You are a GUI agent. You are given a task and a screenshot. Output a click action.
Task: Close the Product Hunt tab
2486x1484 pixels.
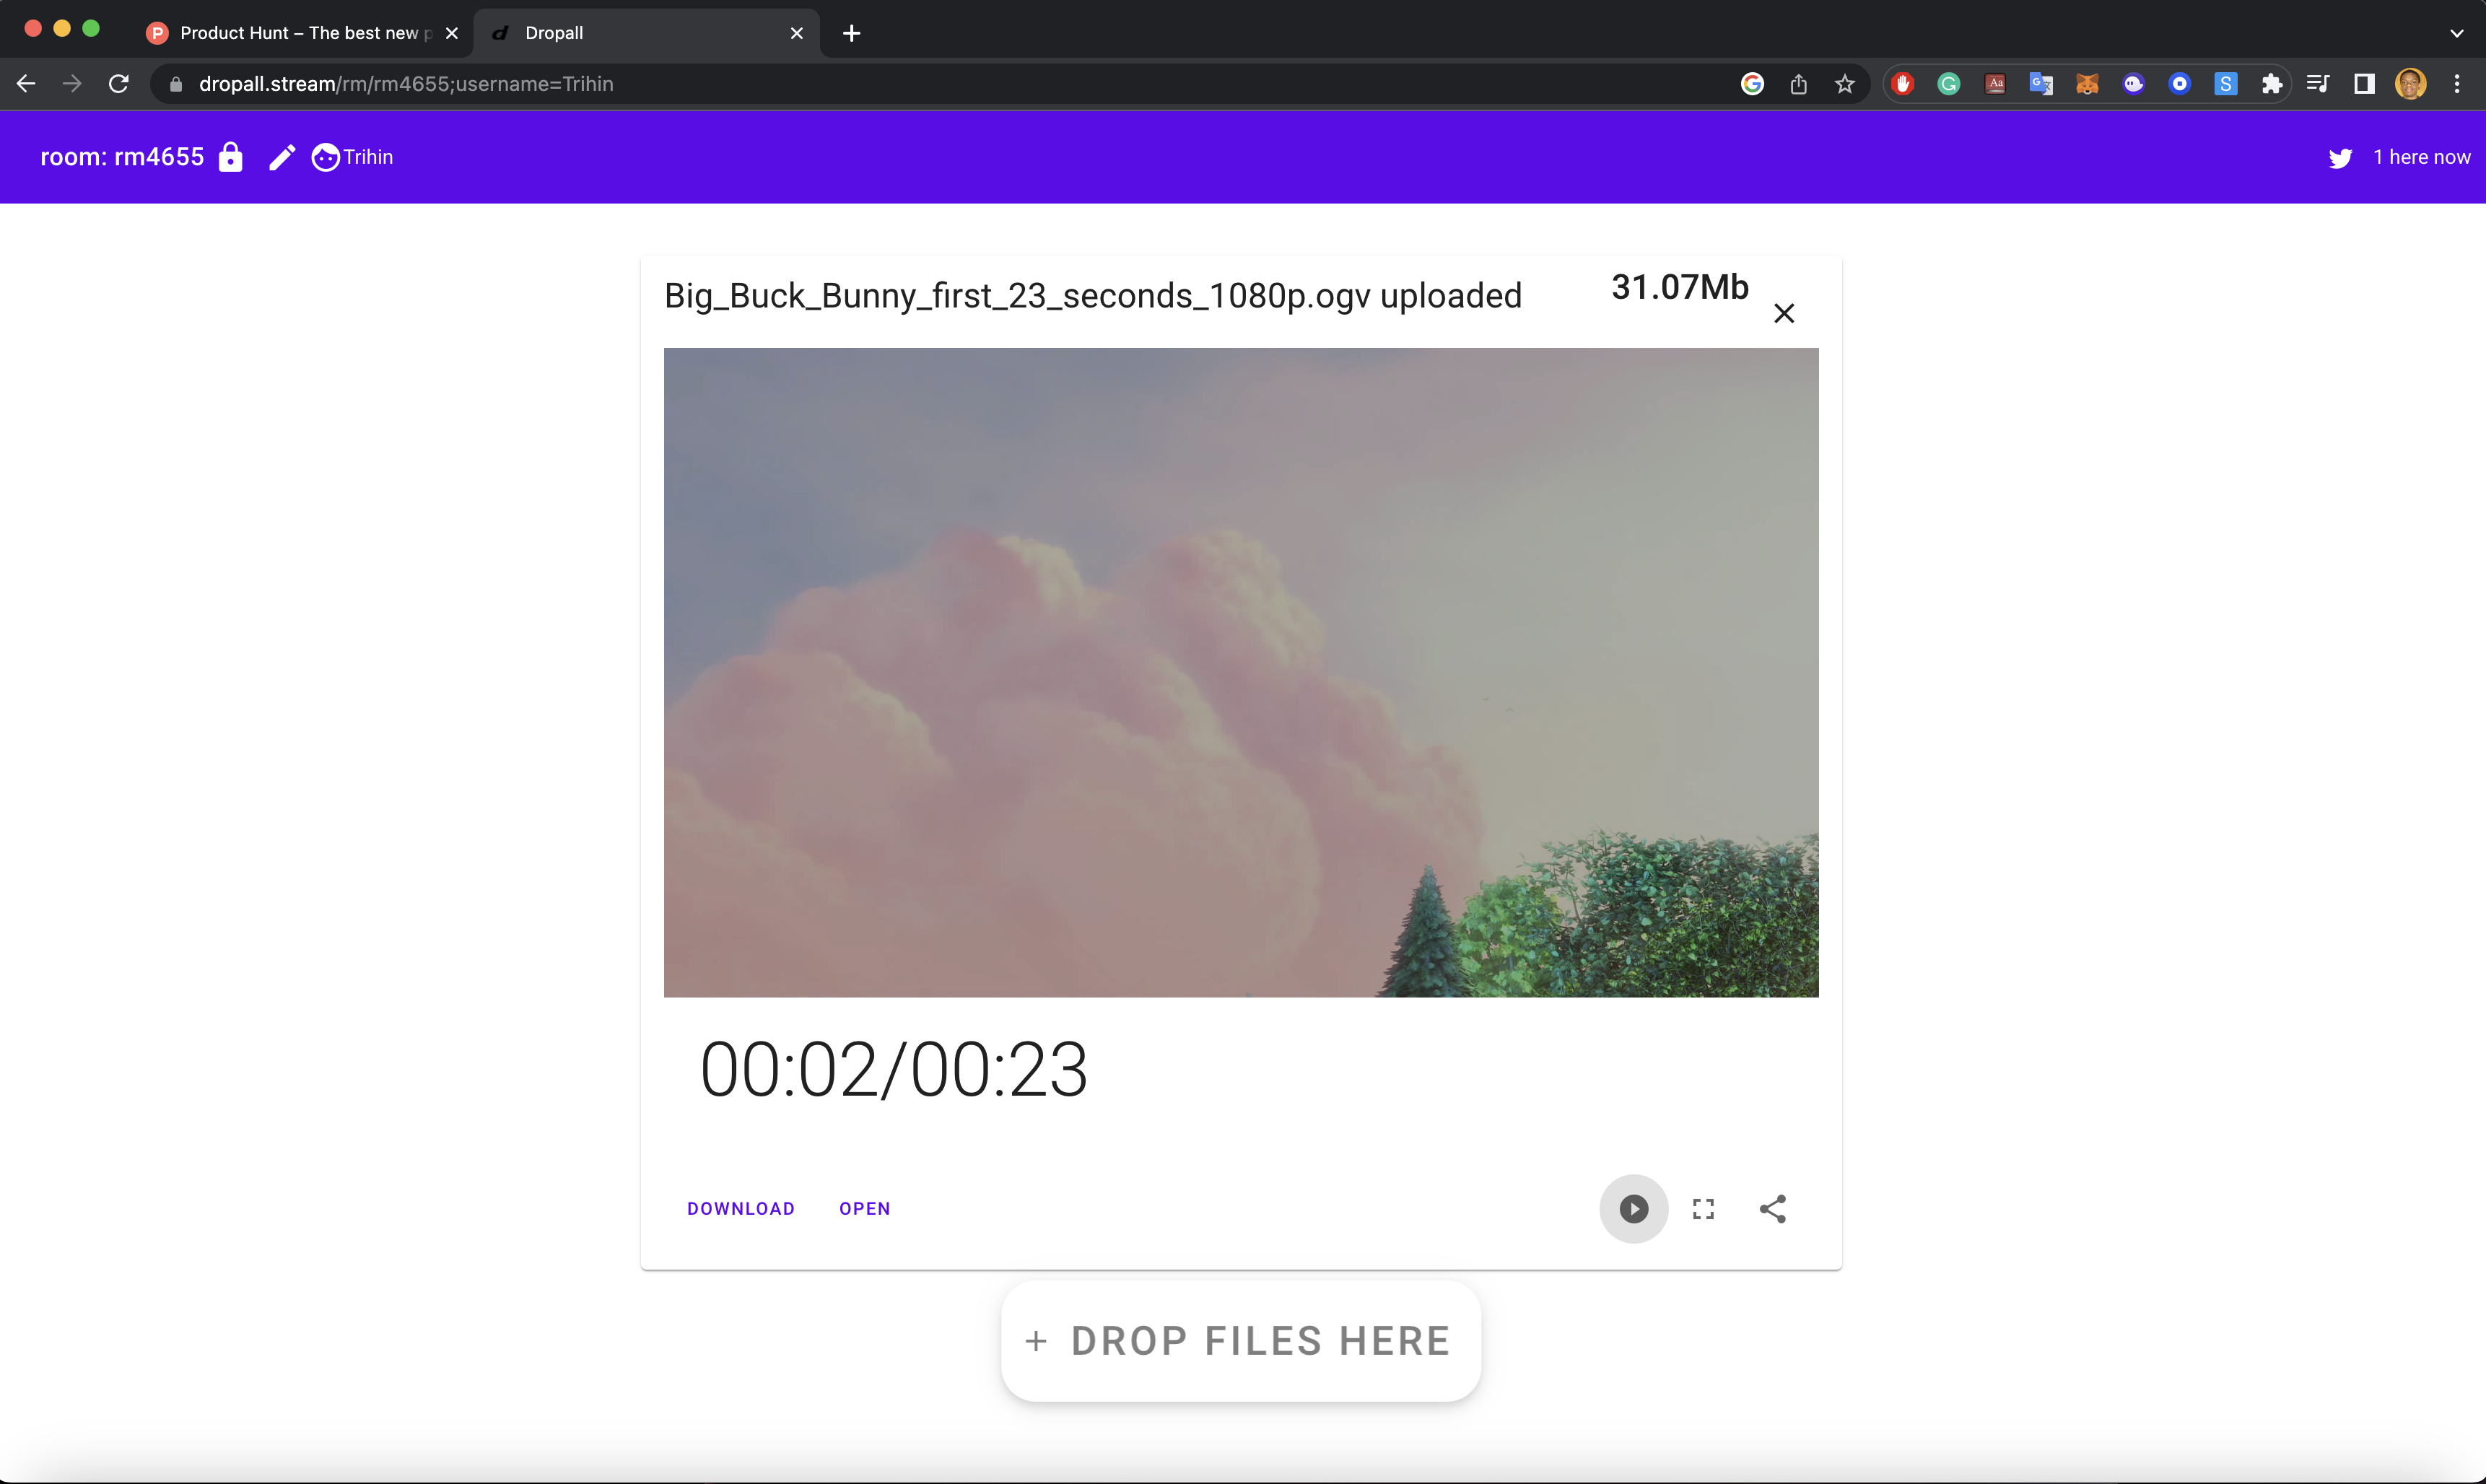click(x=452, y=33)
